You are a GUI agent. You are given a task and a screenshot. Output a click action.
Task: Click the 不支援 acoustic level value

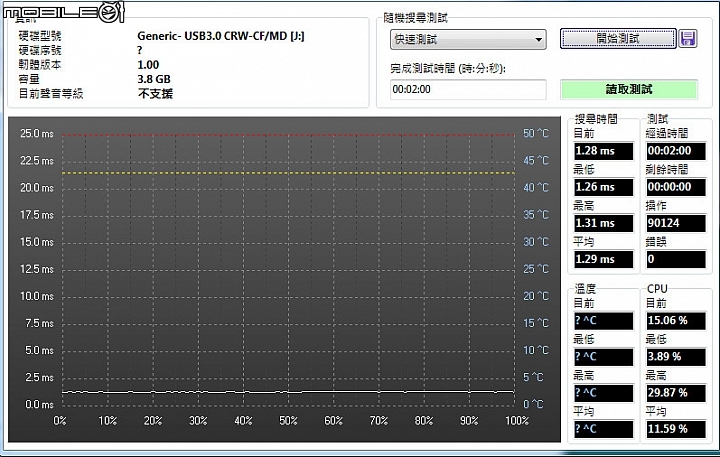point(155,94)
